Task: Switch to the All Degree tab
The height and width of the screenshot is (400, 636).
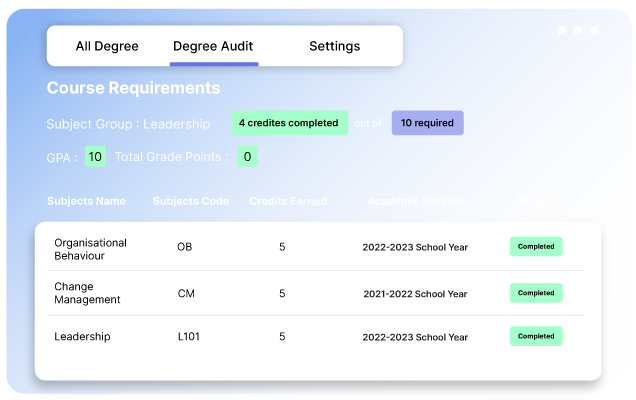Action: 107,46
